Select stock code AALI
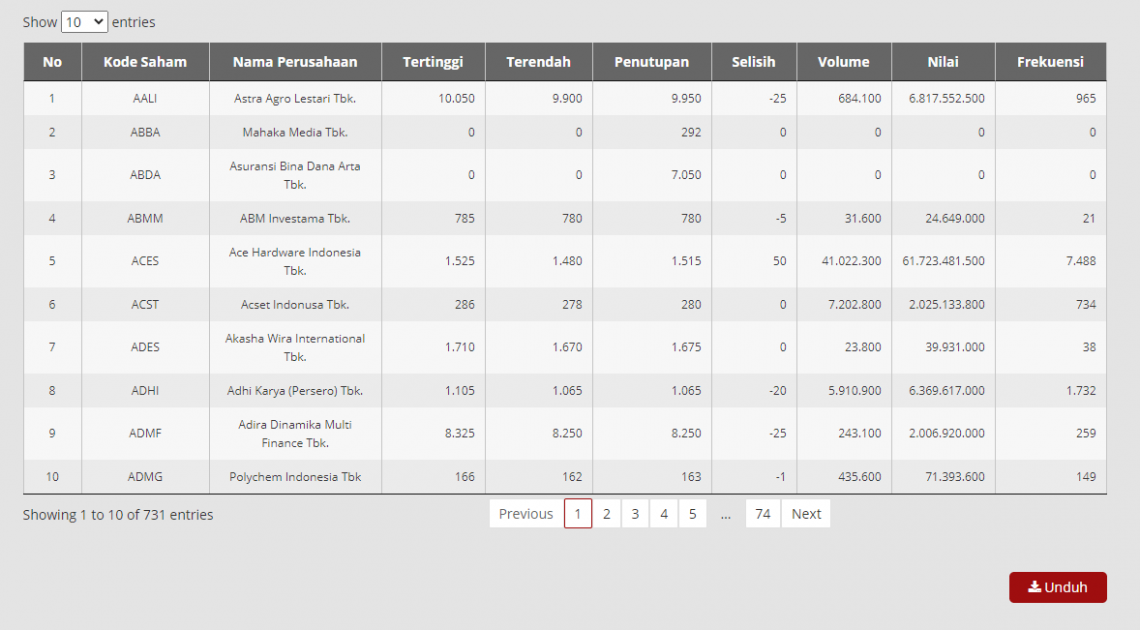Image resolution: width=1140 pixels, height=630 pixels. pos(145,98)
